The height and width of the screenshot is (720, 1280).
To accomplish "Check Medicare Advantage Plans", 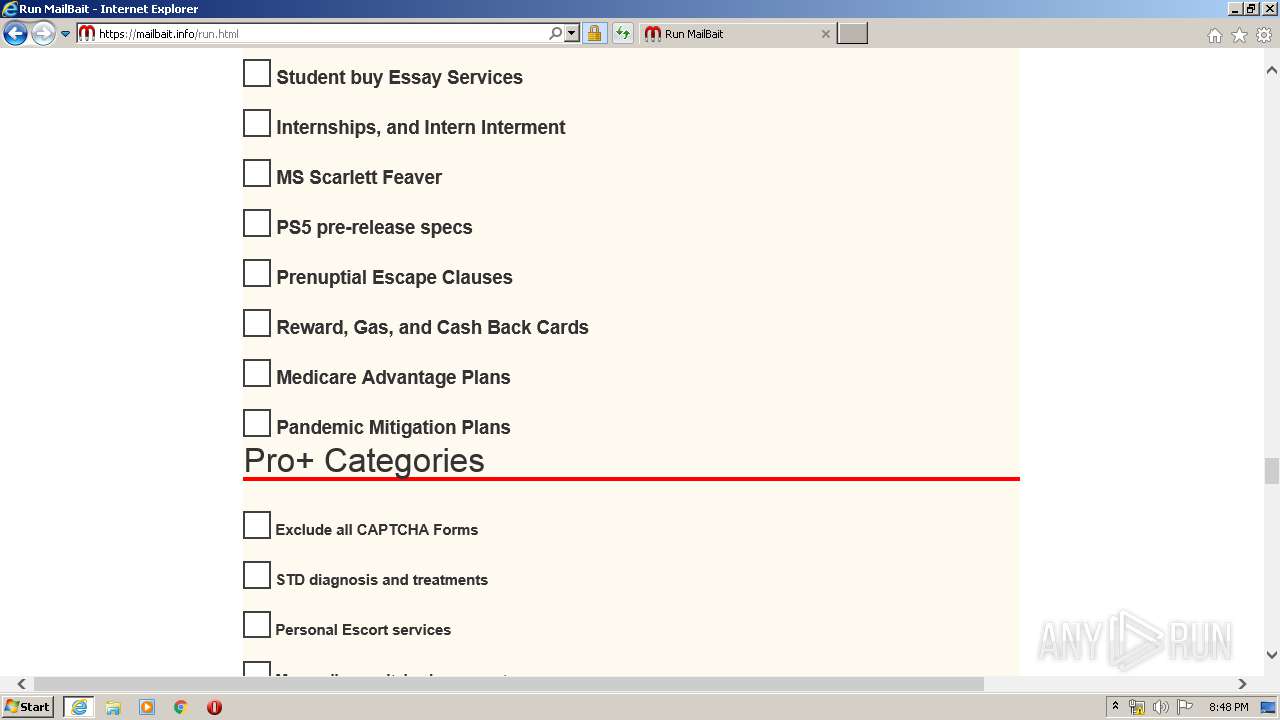I will point(257,373).
